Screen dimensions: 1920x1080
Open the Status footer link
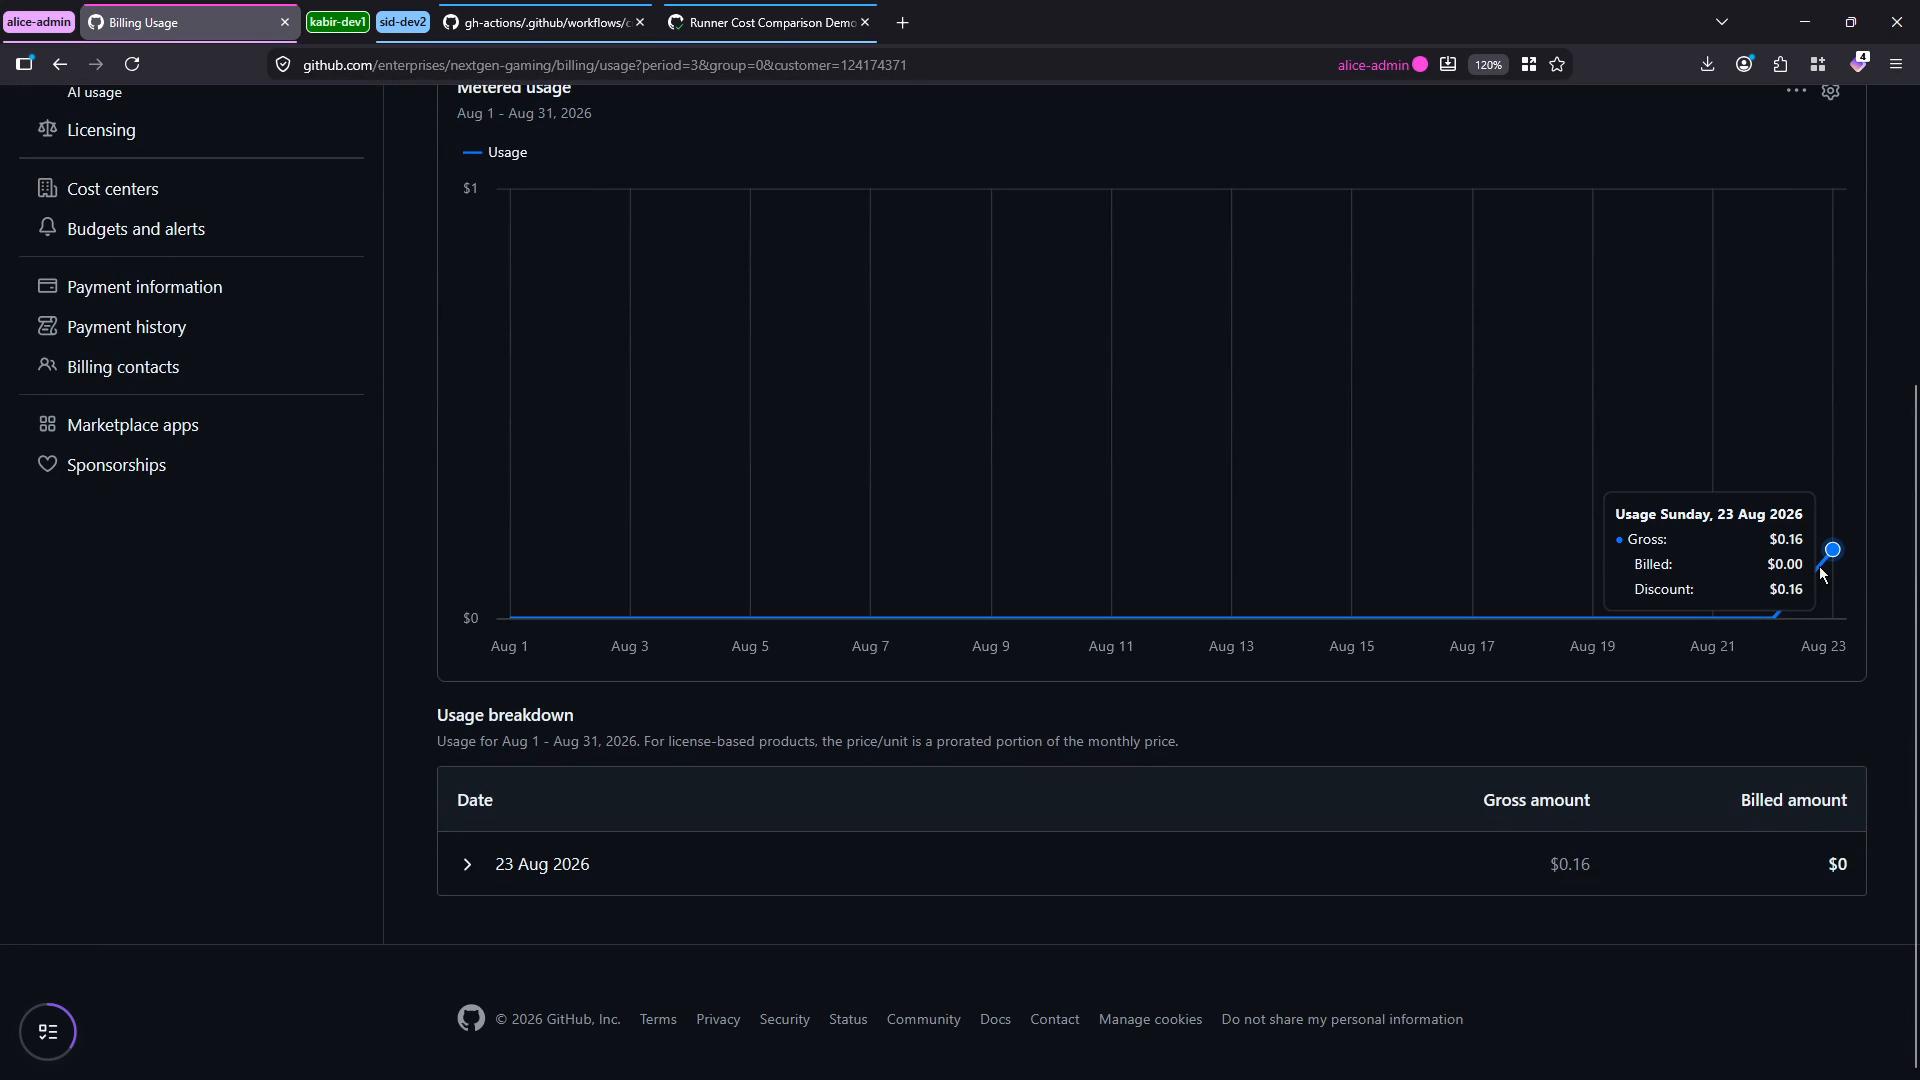(848, 1019)
